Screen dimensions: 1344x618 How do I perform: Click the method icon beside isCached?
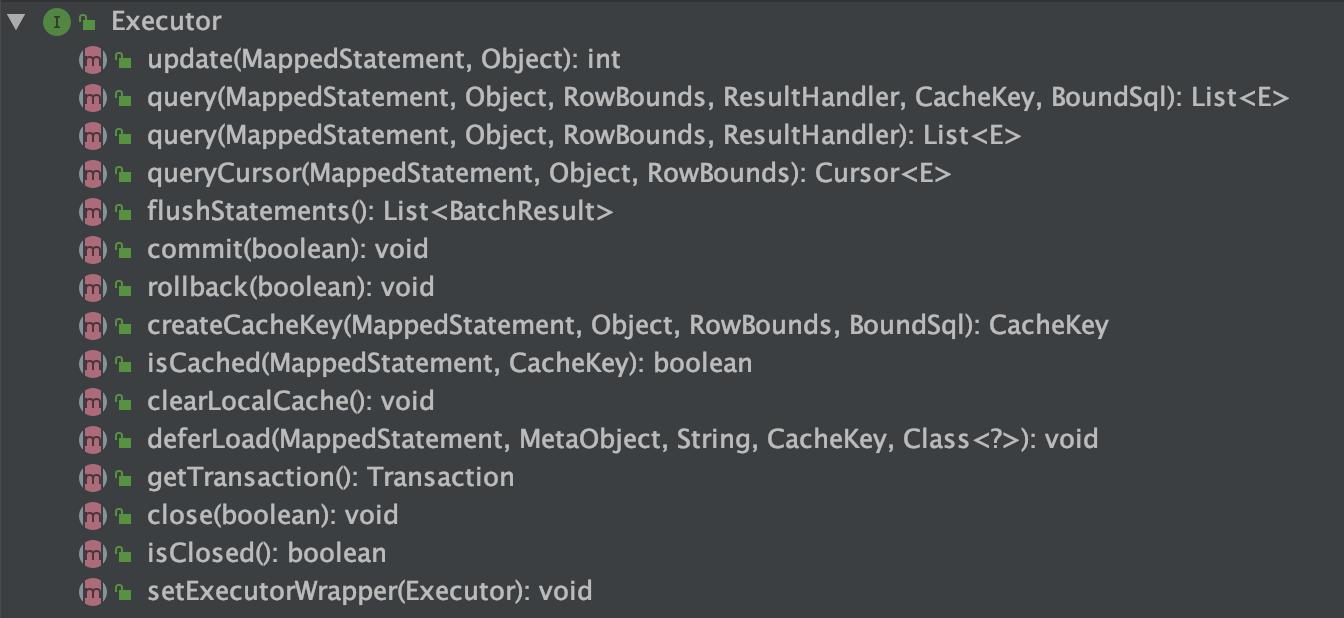[92, 363]
